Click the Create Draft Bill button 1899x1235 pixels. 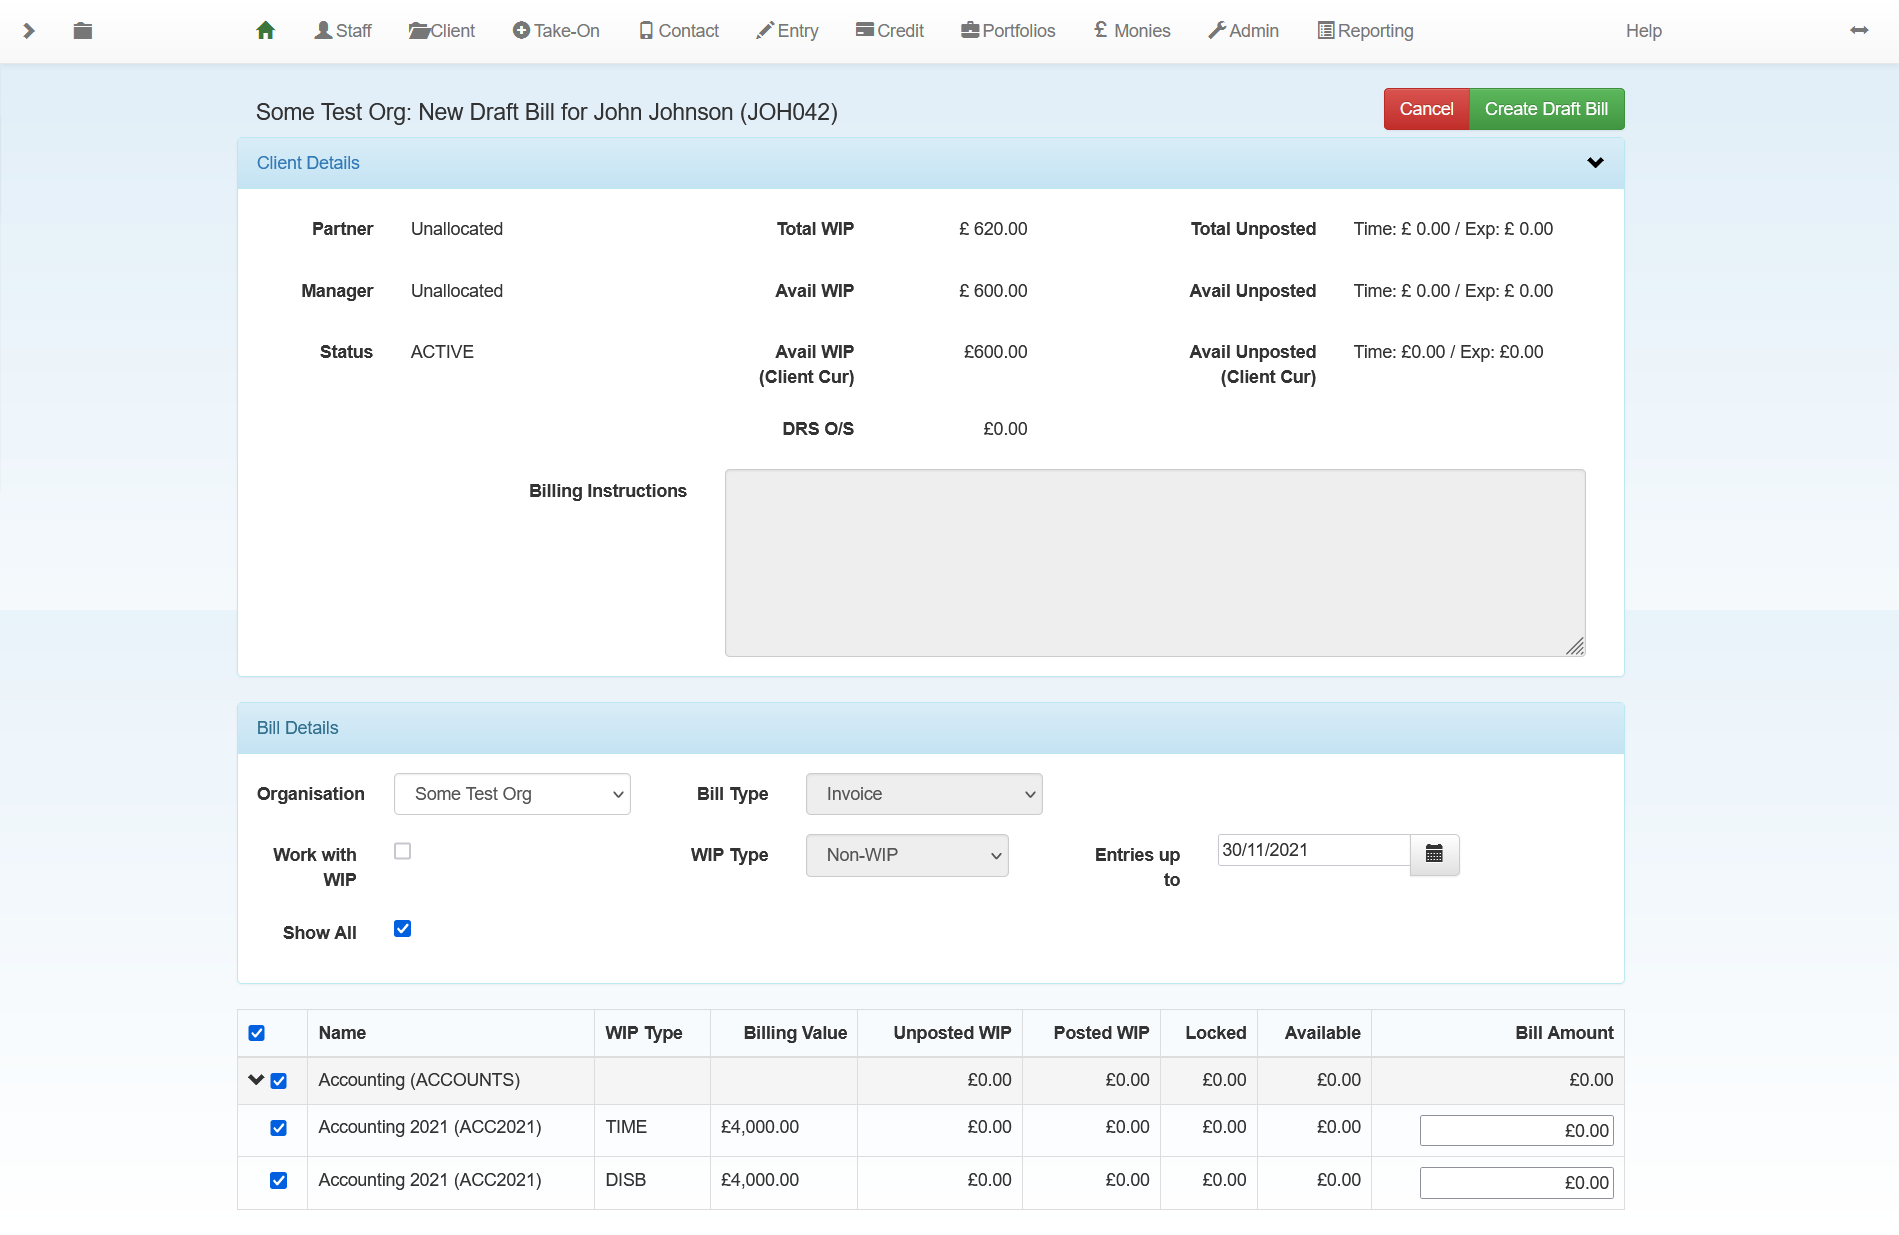(x=1546, y=109)
